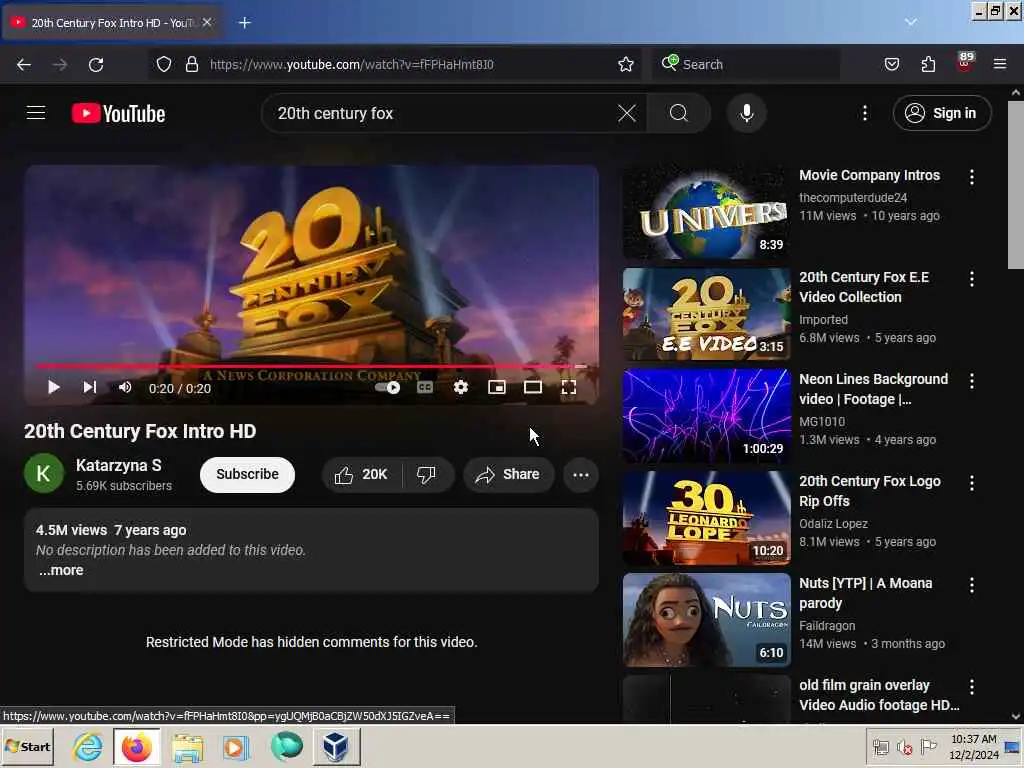Image resolution: width=1024 pixels, height=768 pixels.
Task: Launch Internet Explorer from taskbar
Action: pos(87,747)
